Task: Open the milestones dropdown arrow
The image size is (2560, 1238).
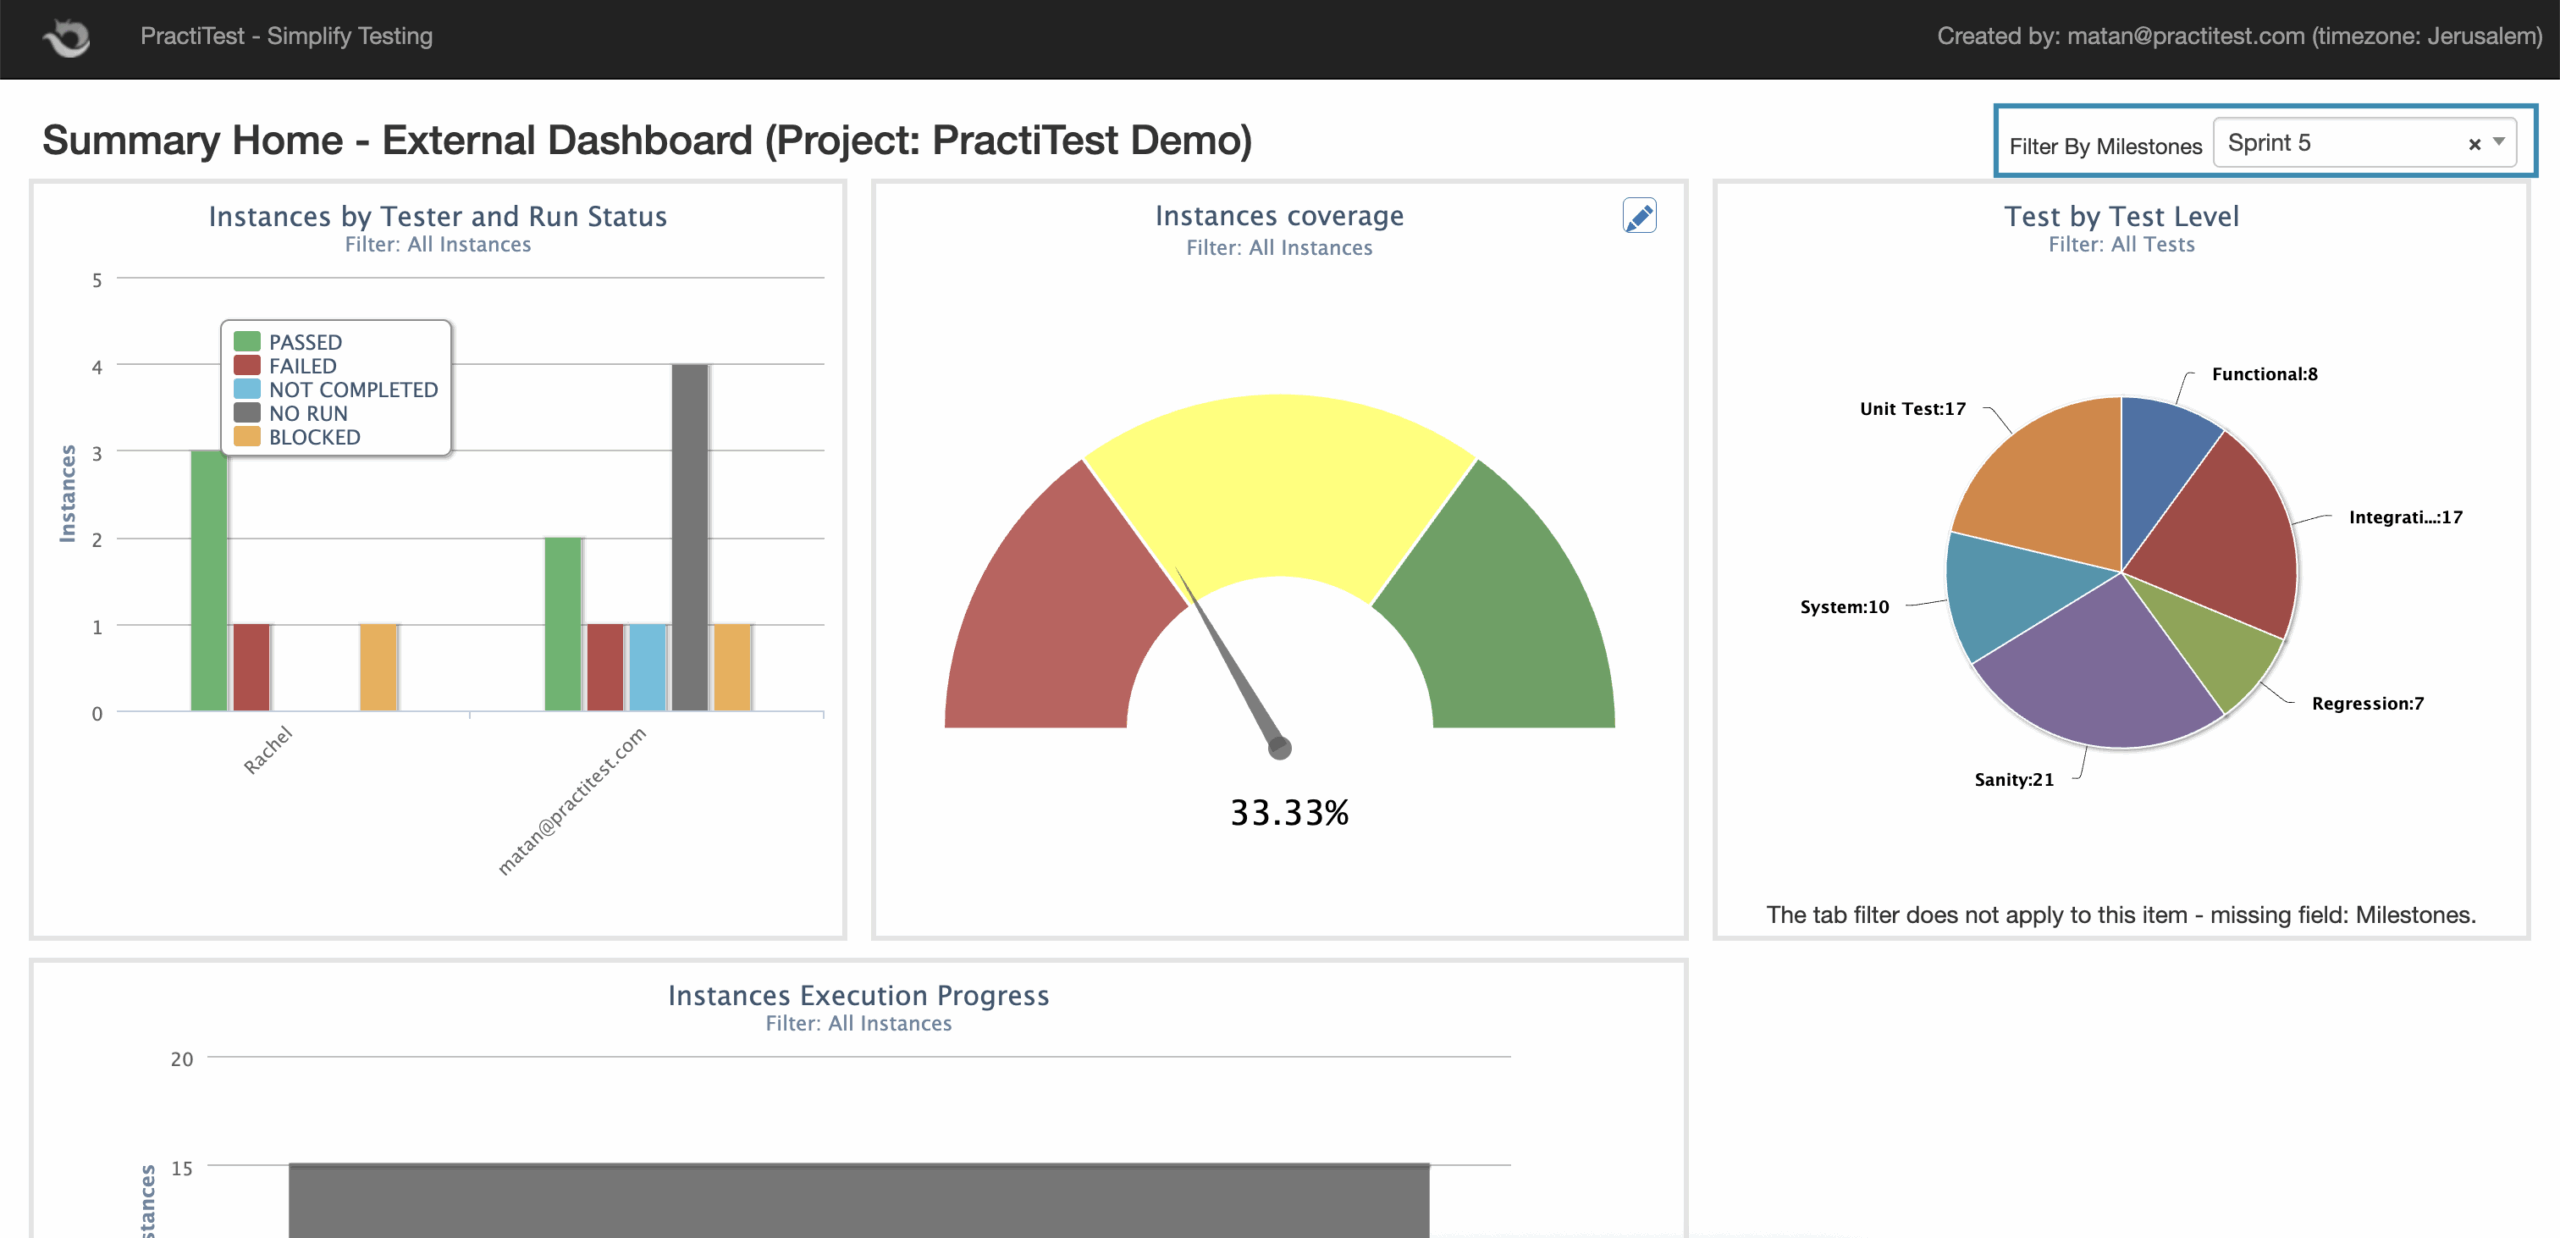Action: point(2499,142)
